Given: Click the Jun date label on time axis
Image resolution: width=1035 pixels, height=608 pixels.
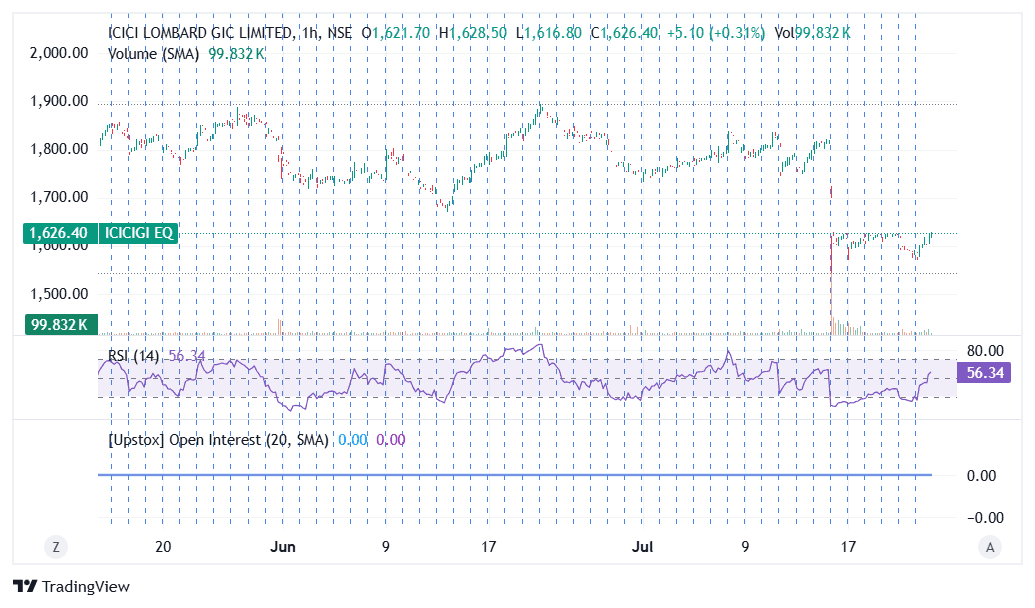Looking at the screenshot, I should point(283,547).
